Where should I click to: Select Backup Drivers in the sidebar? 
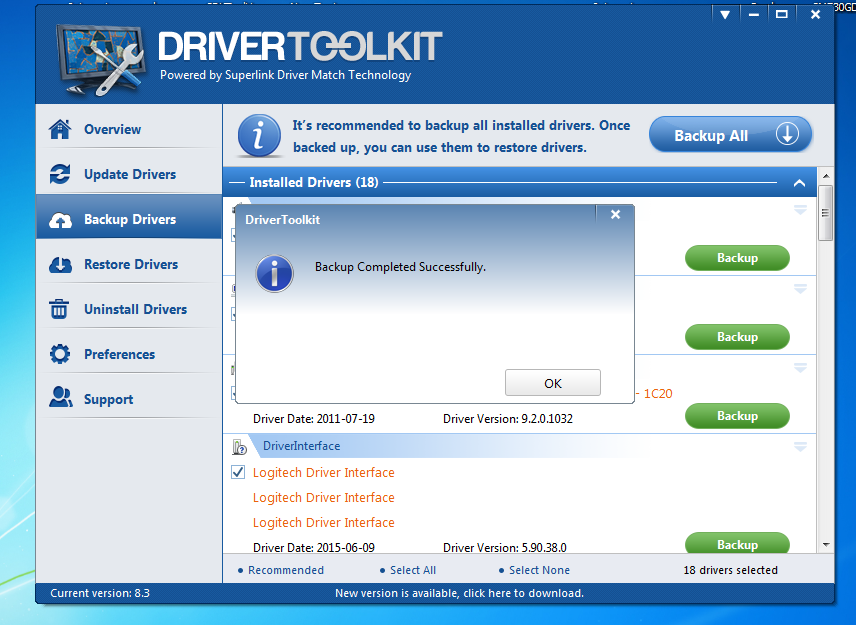[129, 219]
